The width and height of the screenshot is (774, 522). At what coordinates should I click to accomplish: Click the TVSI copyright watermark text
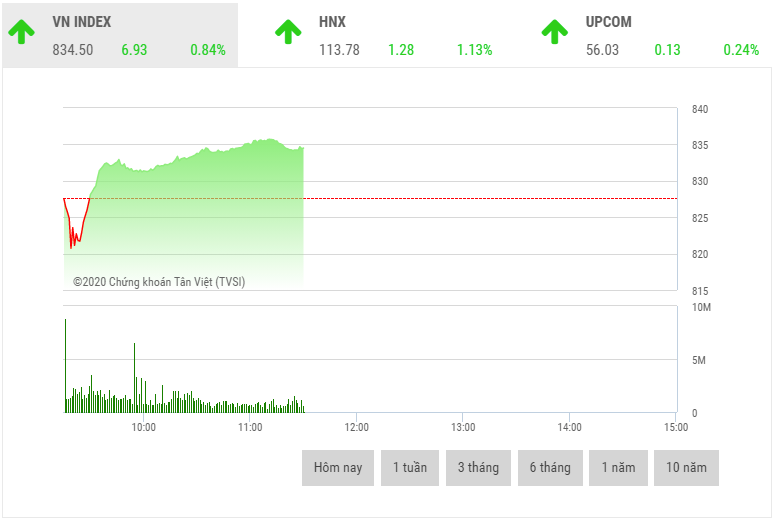[159, 282]
